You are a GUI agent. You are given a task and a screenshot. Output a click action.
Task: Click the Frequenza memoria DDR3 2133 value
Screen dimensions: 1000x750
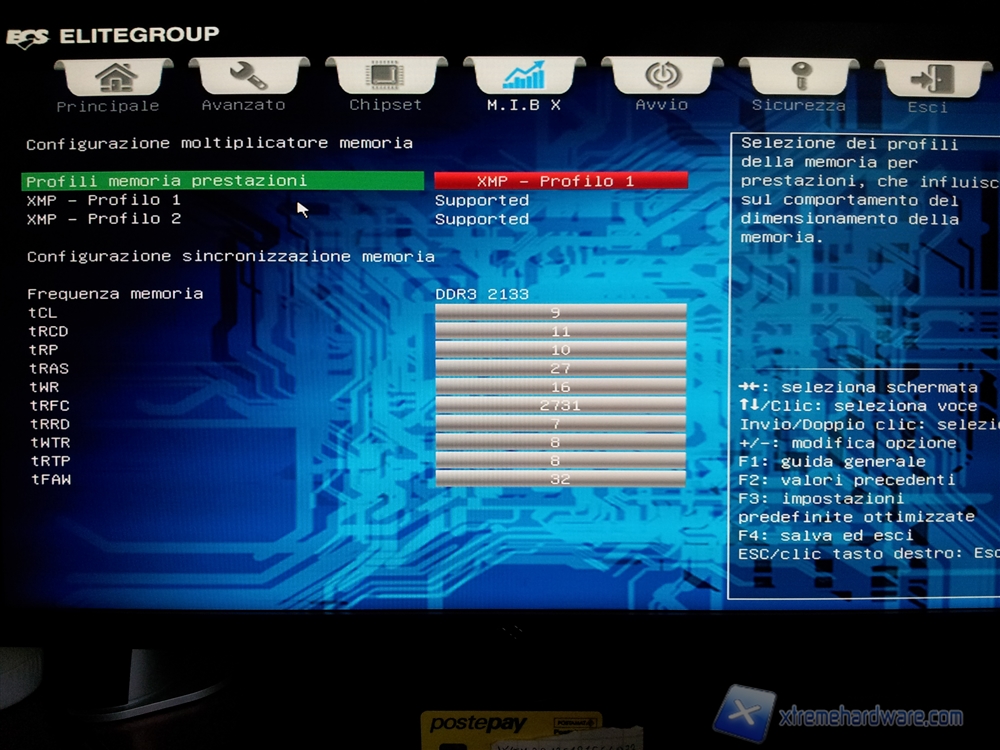tap(482, 294)
